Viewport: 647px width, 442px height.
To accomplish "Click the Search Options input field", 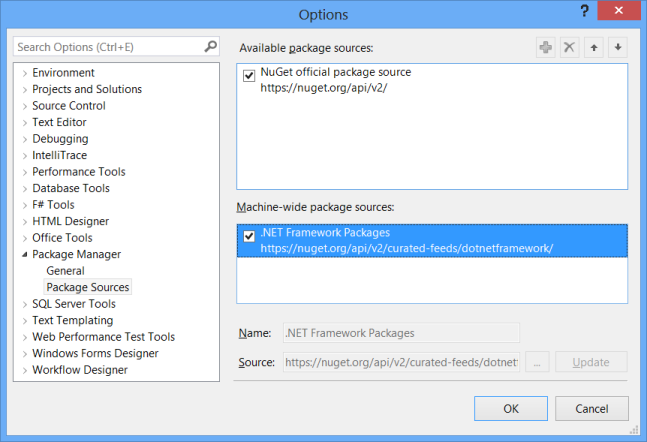I will click(x=108, y=47).
